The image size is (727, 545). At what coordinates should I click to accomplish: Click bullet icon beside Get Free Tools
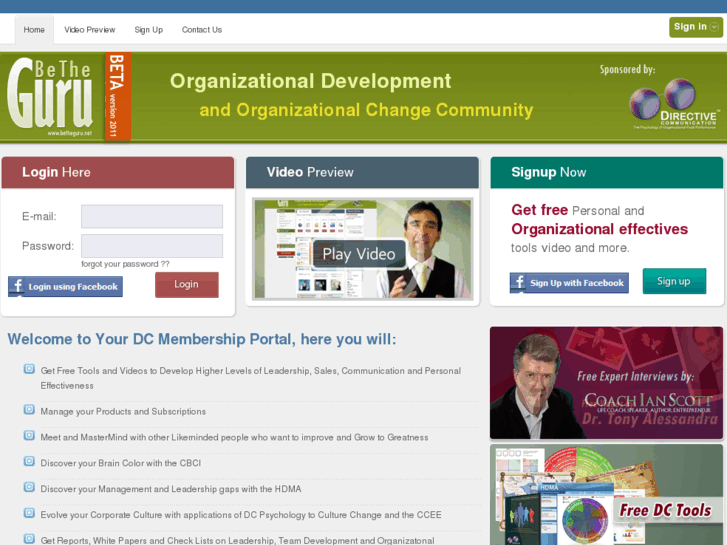click(x=29, y=369)
